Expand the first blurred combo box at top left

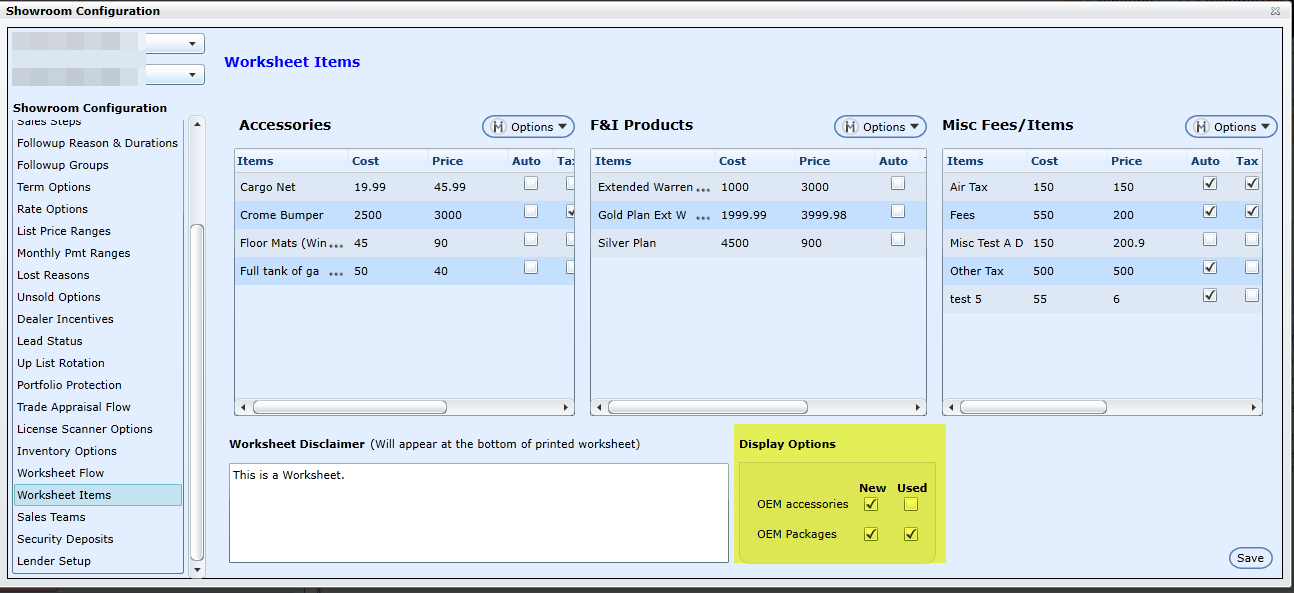(x=191, y=44)
